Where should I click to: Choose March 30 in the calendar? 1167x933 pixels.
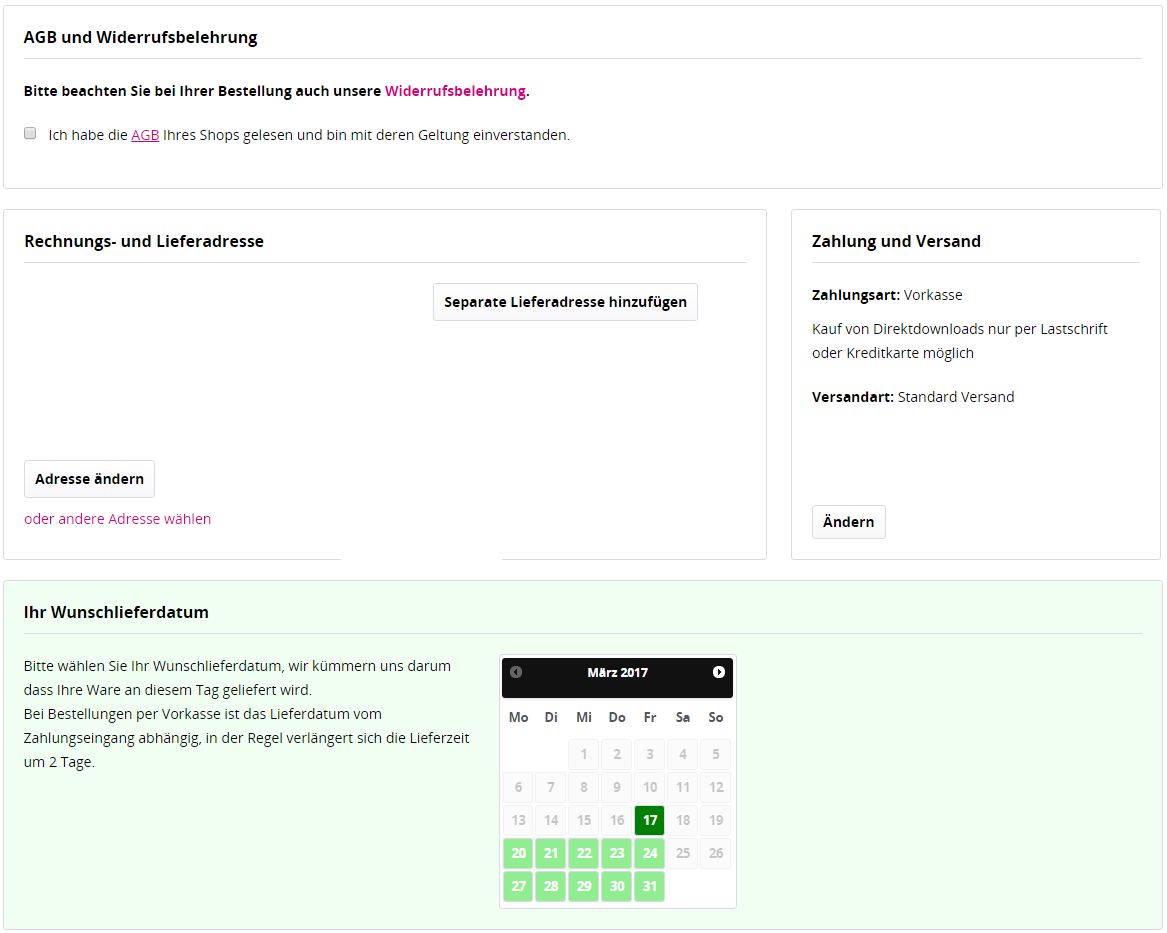click(617, 887)
